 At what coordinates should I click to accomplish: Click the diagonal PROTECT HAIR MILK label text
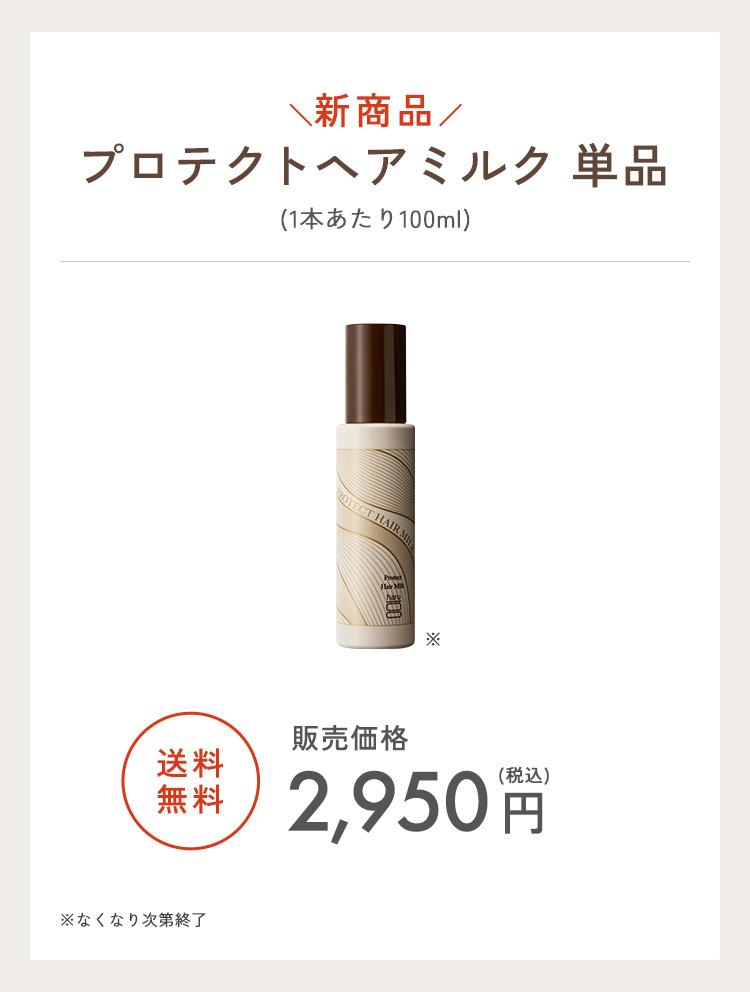click(375, 521)
